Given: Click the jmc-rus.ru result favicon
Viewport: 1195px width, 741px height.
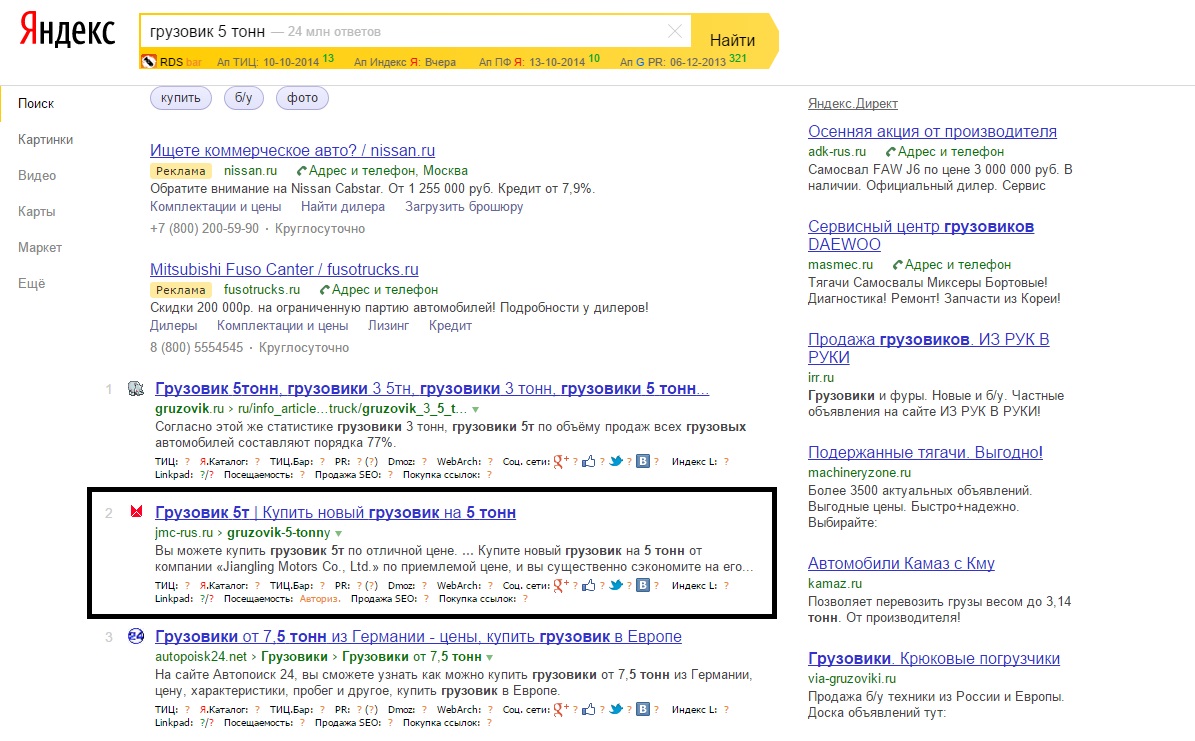Looking at the screenshot, I should [x=136, y=512].
